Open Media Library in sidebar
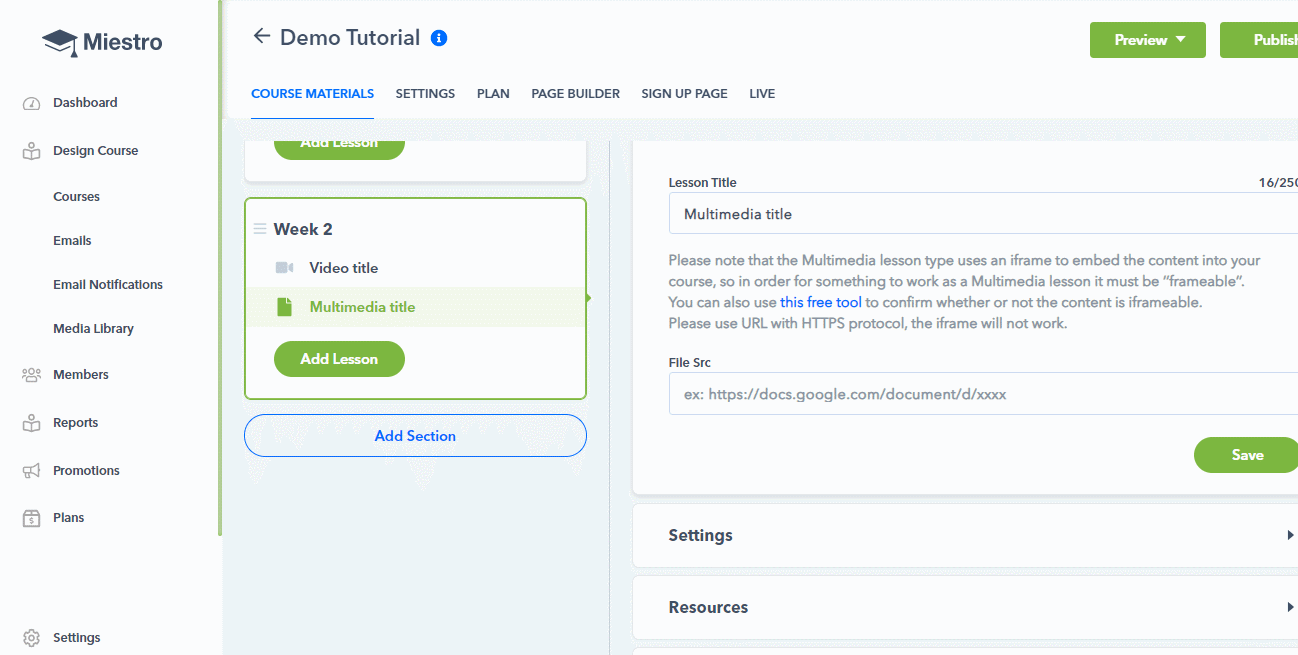 tap(93, 329)
